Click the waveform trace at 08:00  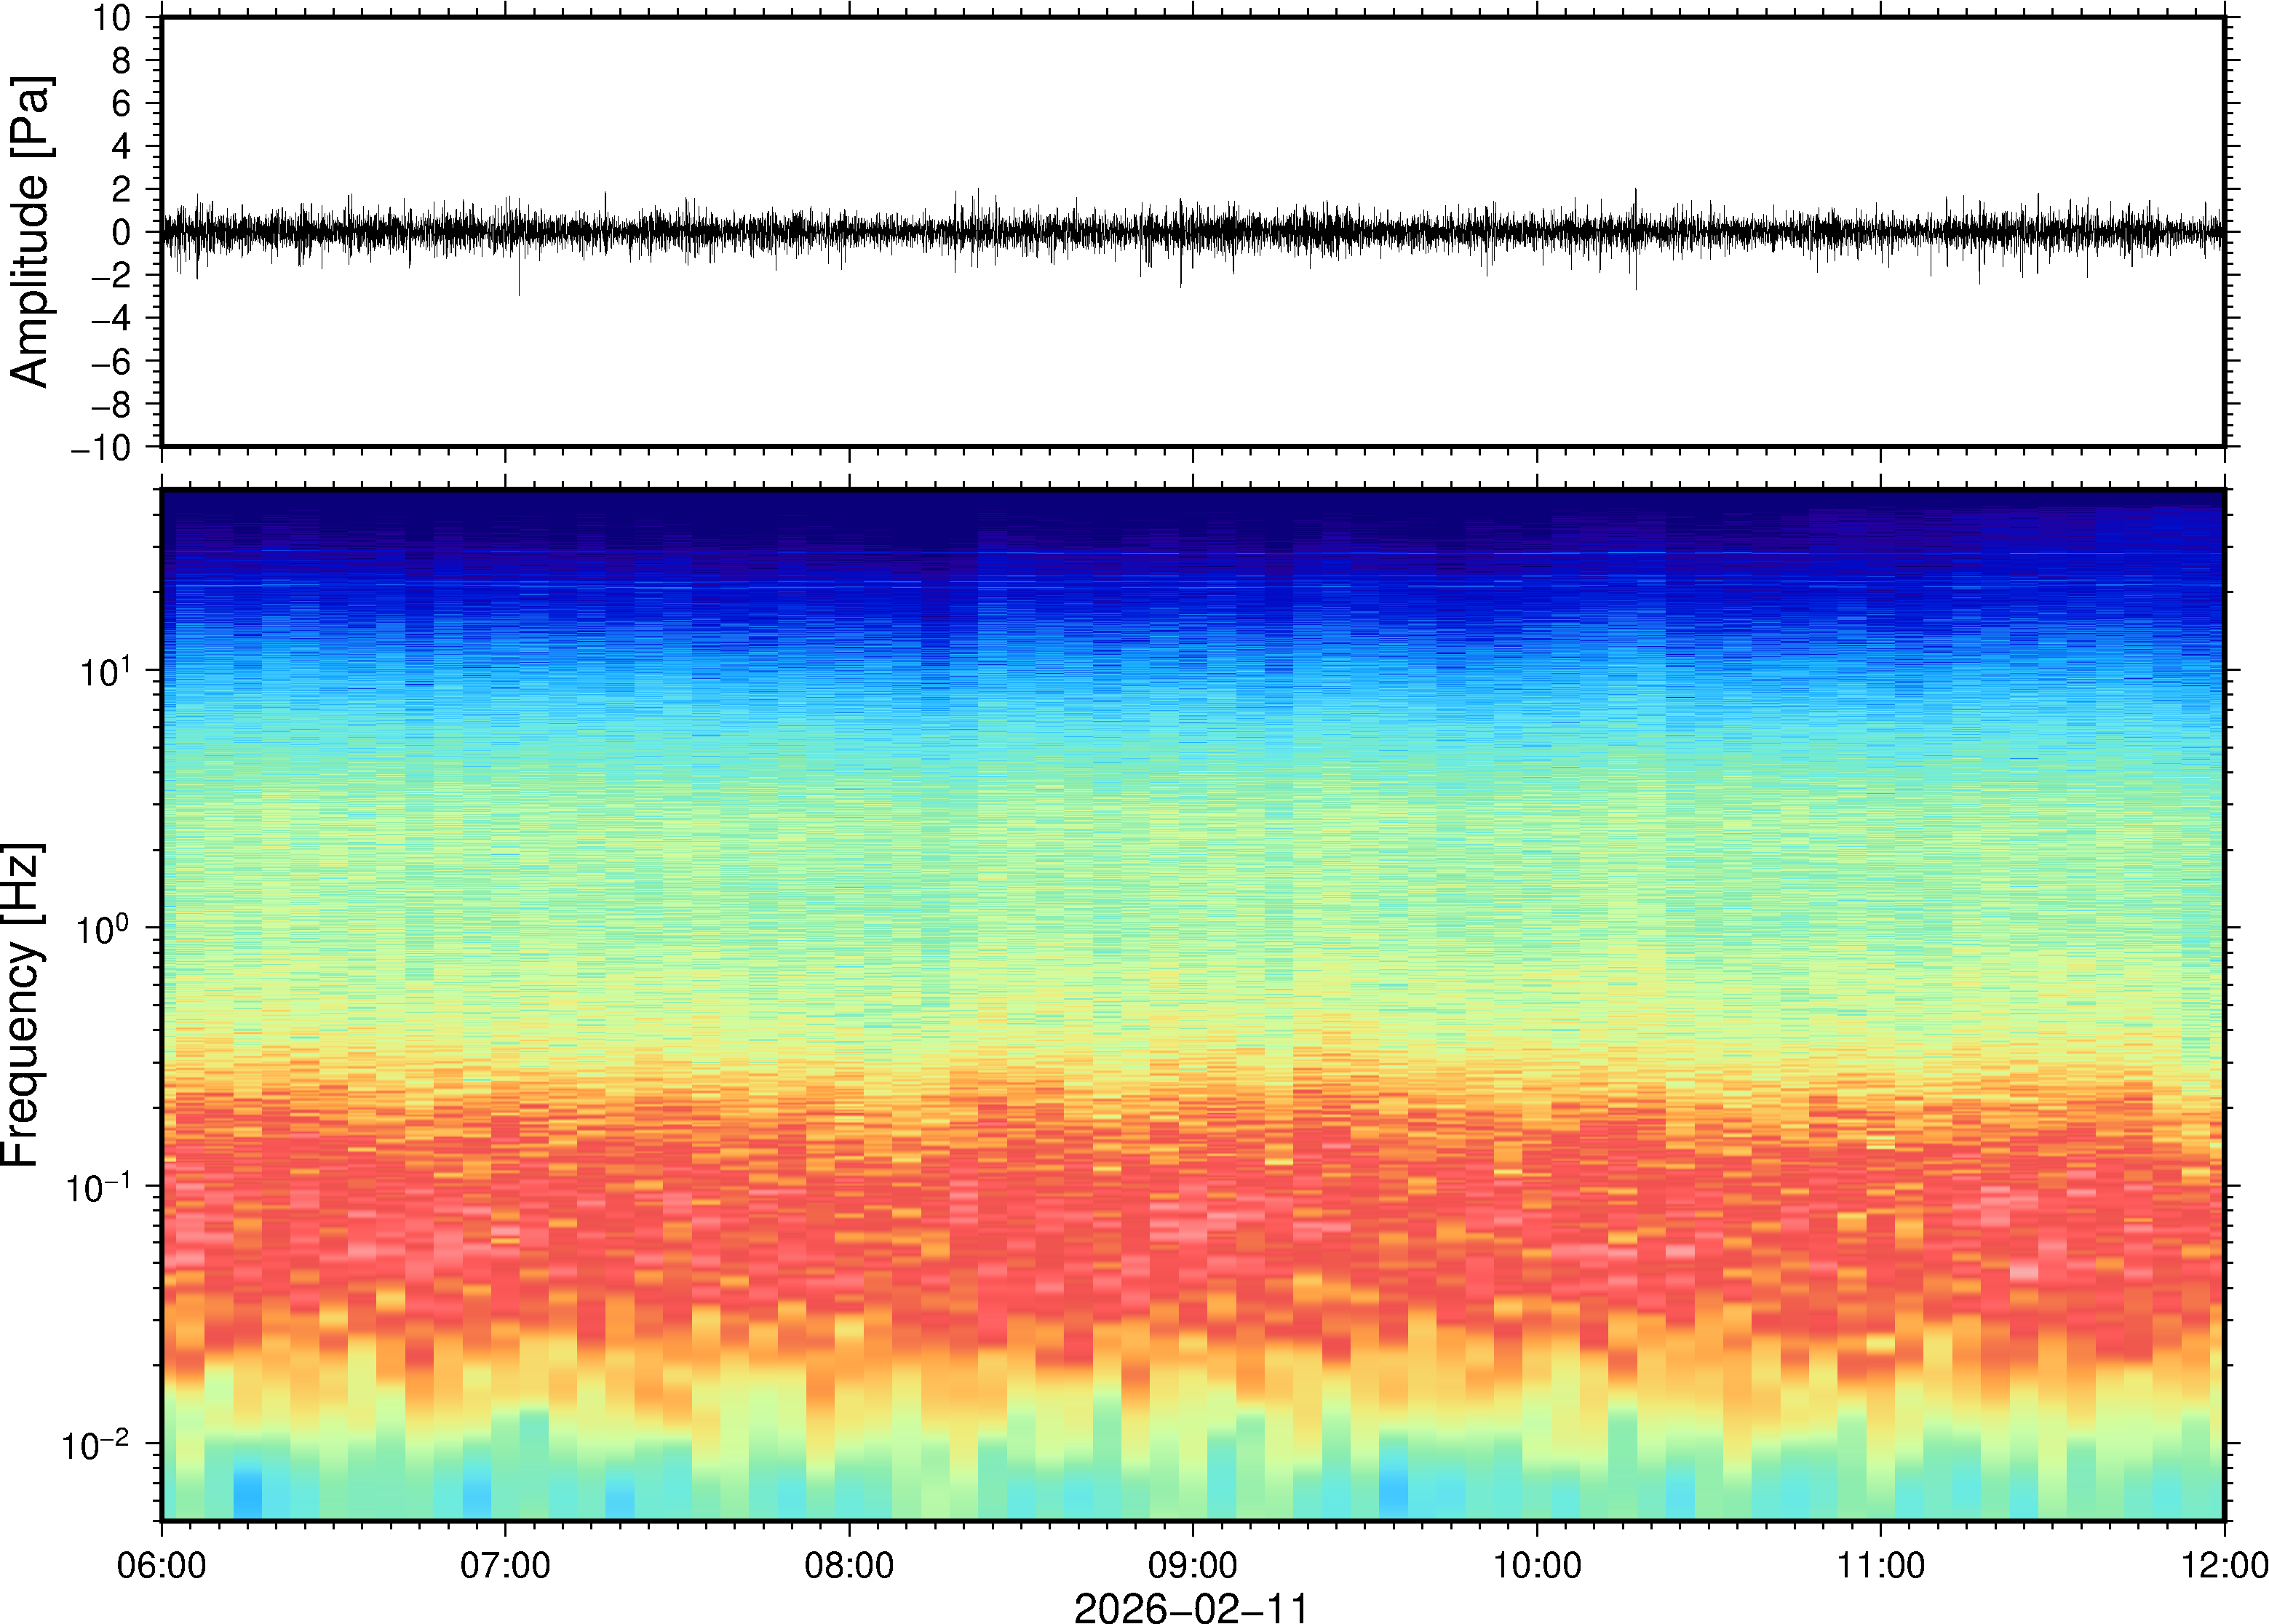(849, 231)
